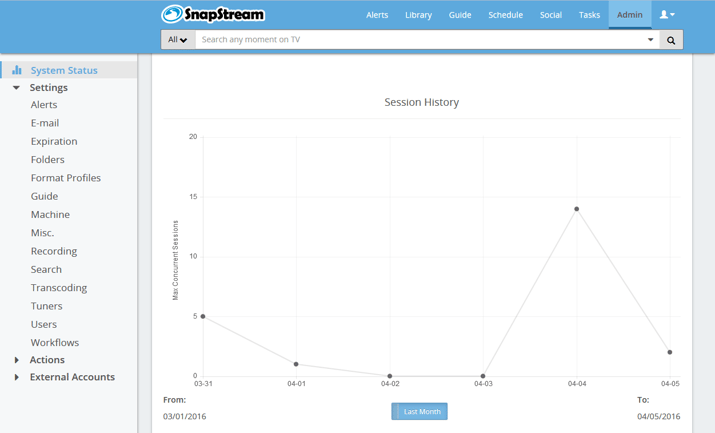The width and height of the screenshot is (715, 433).
Task: Click the 03-31 data point on chart
Action: 203,317
